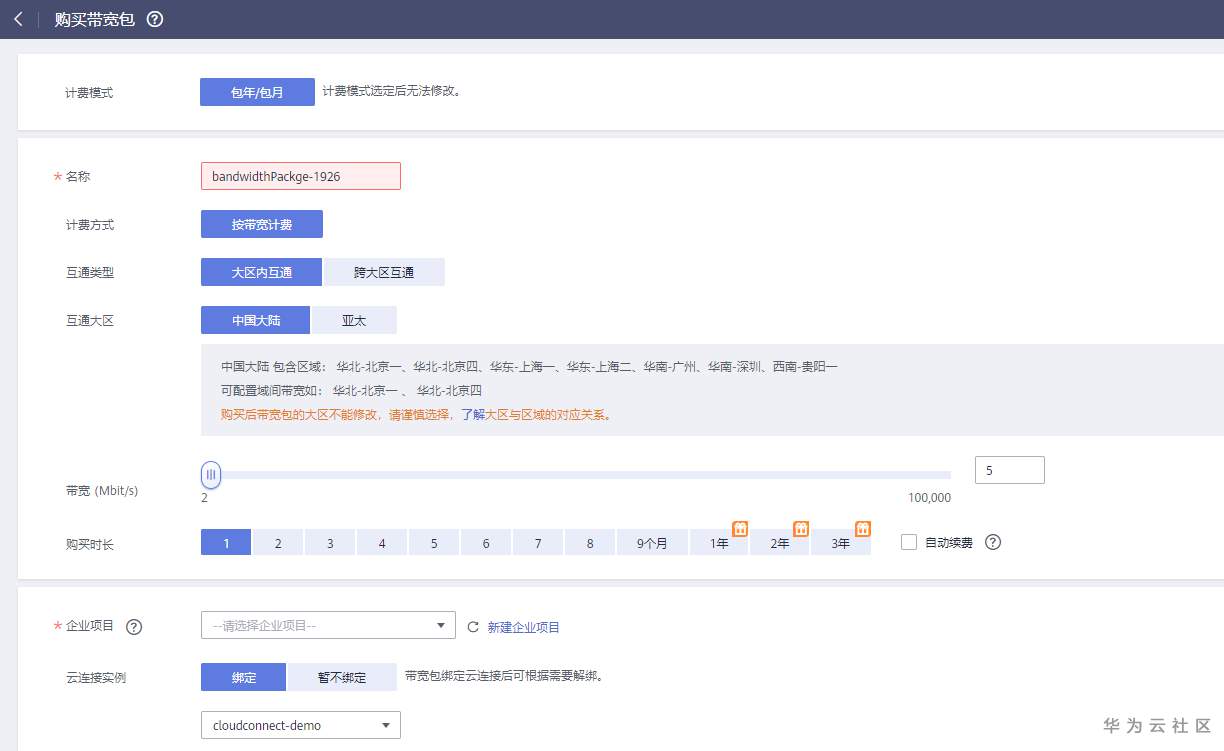Select 包年/包月 billing mode
The height and width of the screenshot is (751, 1224).
[x=257, y=92]
